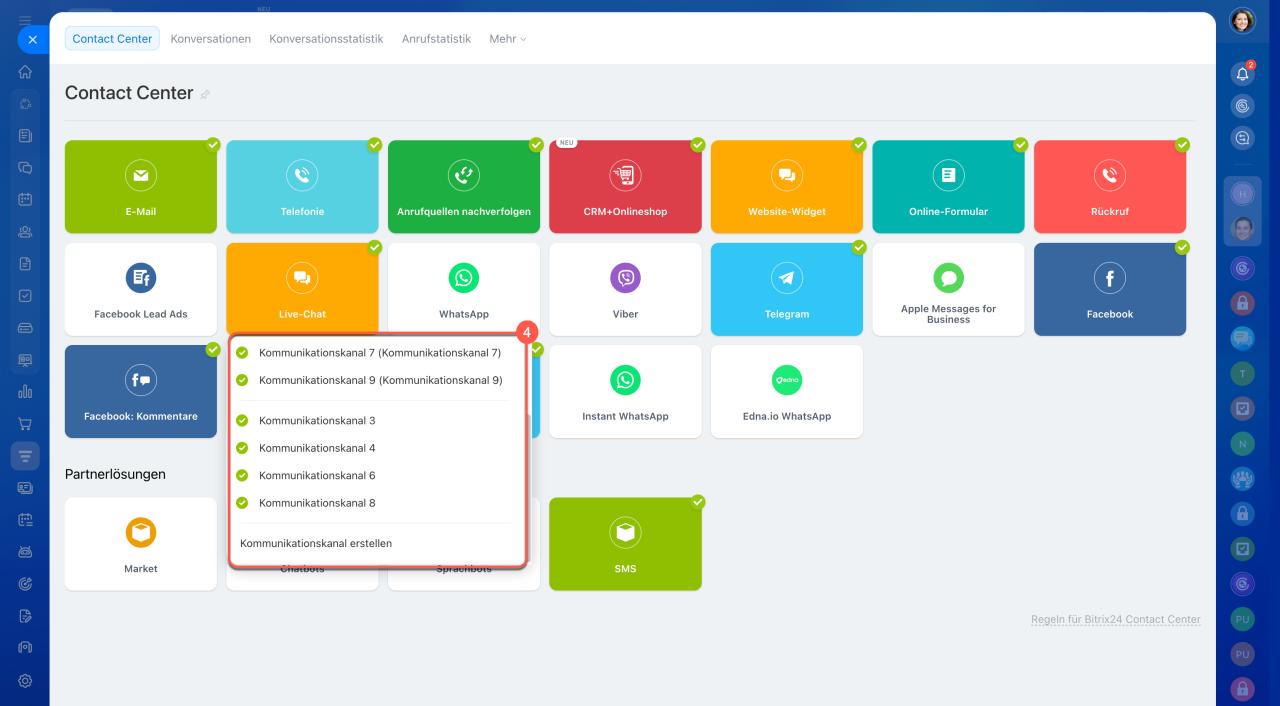Switch to the Konversationsstatistik tab
This screenshot has width=1280, height=706.
(326, 39)
